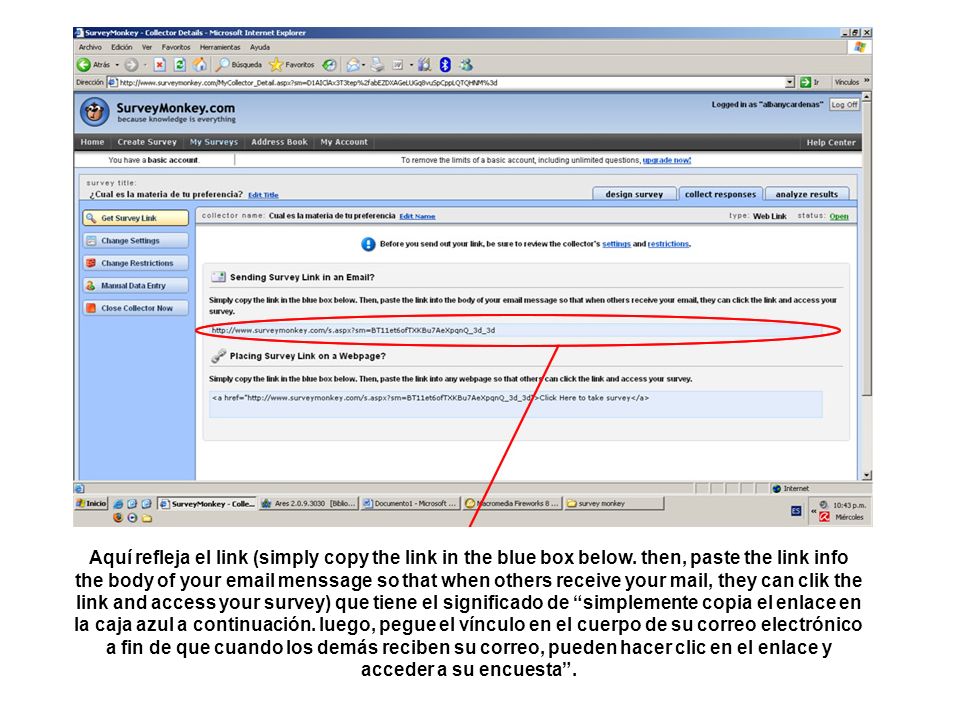Stop page loading with red X icon
This screenshot has height=720, width=960.
[x=159, y=64]
